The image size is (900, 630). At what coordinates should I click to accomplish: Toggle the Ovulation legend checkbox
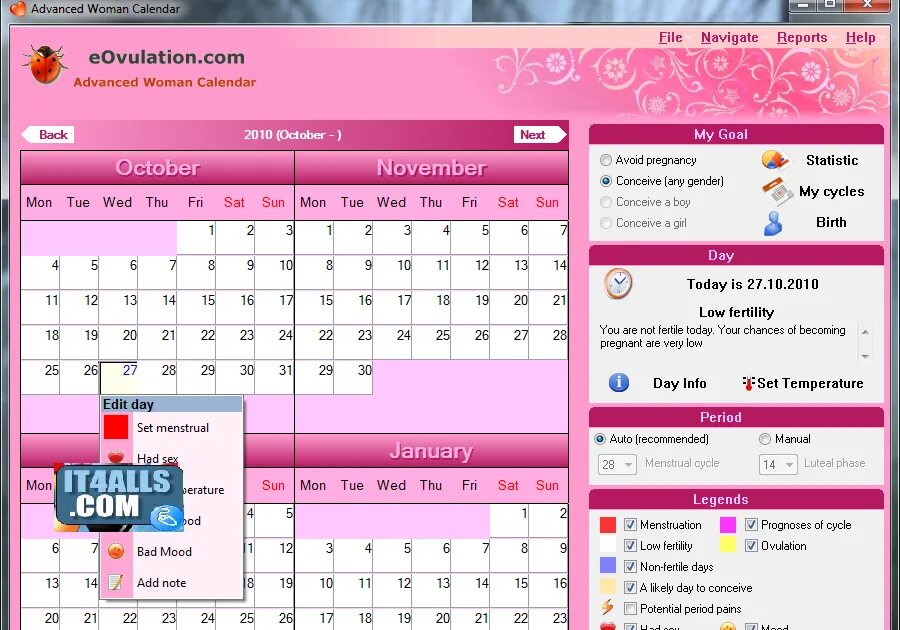[x=751, y=546]
